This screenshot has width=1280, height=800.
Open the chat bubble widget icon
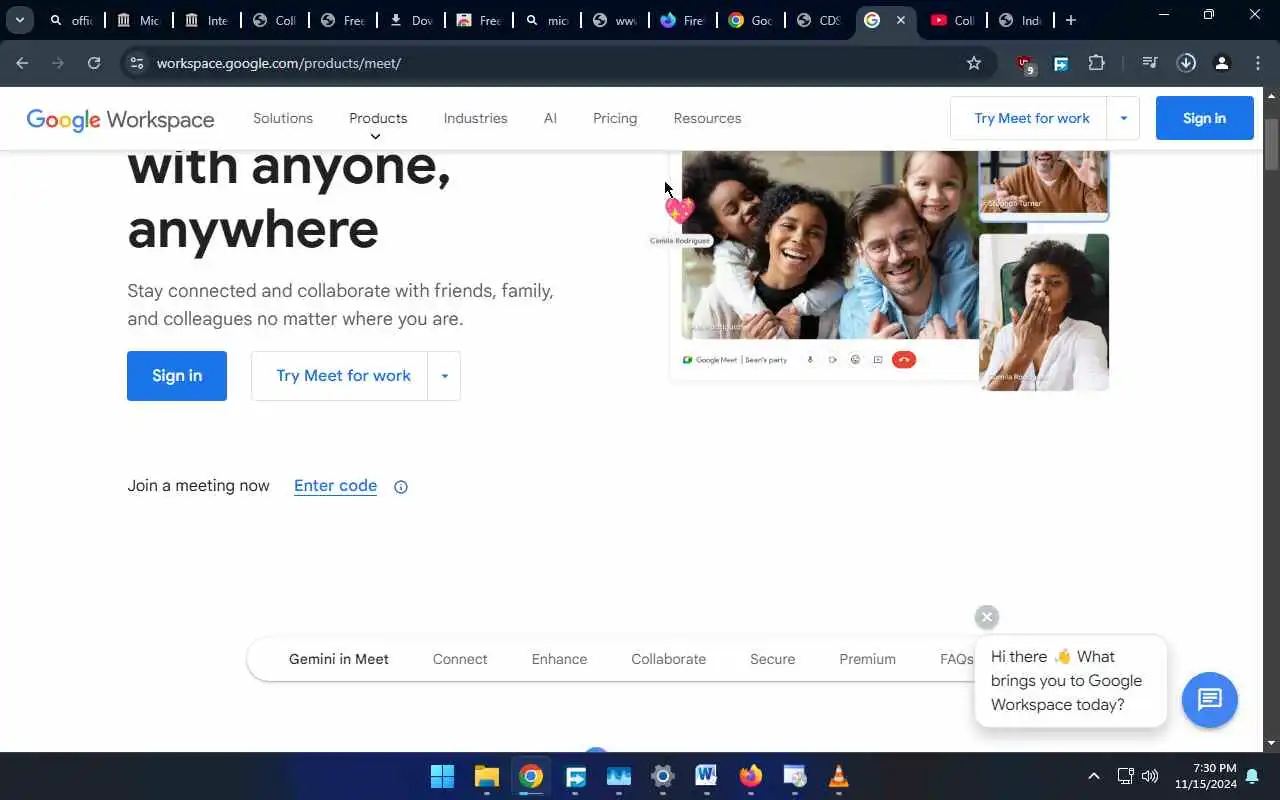point(1209,699)
